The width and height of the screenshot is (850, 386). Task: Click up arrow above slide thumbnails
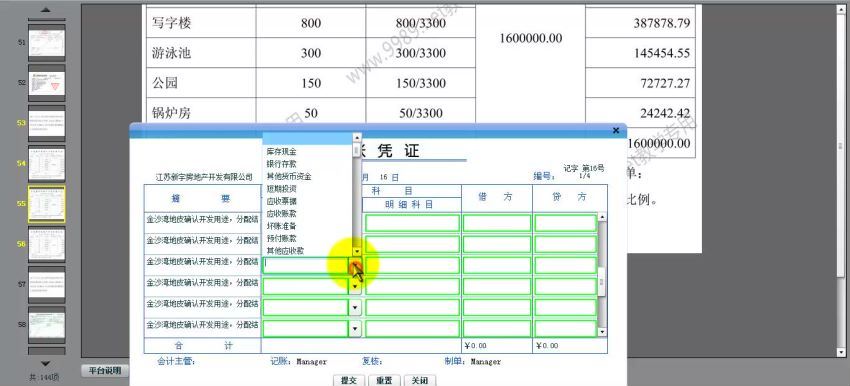pyautogui.click(x=46, y=10)
